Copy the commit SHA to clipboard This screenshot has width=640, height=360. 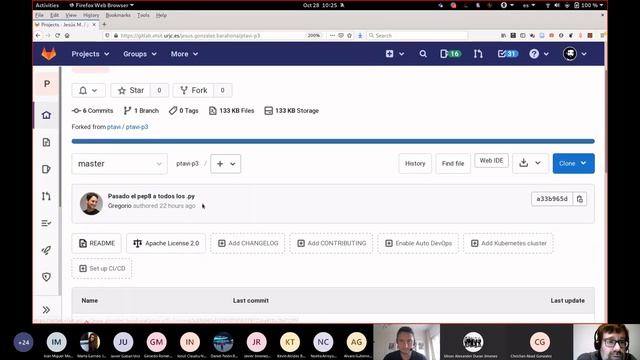(x=580, y=199)
